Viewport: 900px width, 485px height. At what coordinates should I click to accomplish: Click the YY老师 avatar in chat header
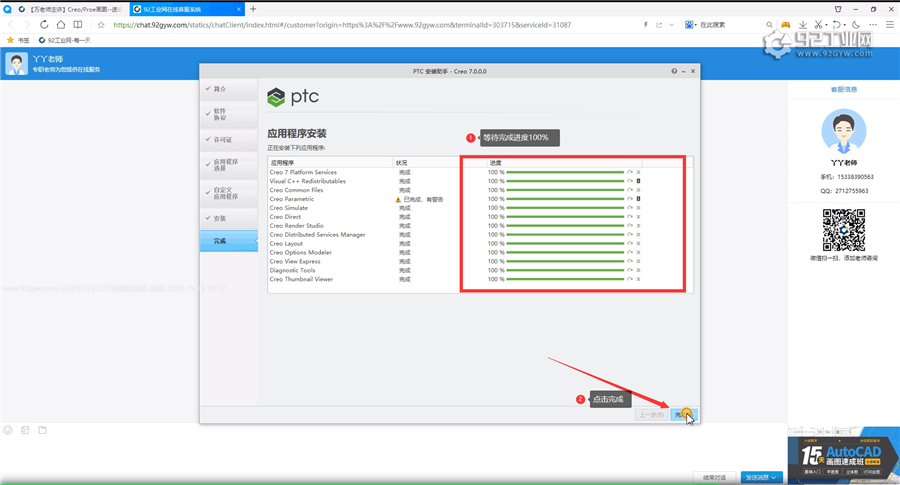(16, 64)
